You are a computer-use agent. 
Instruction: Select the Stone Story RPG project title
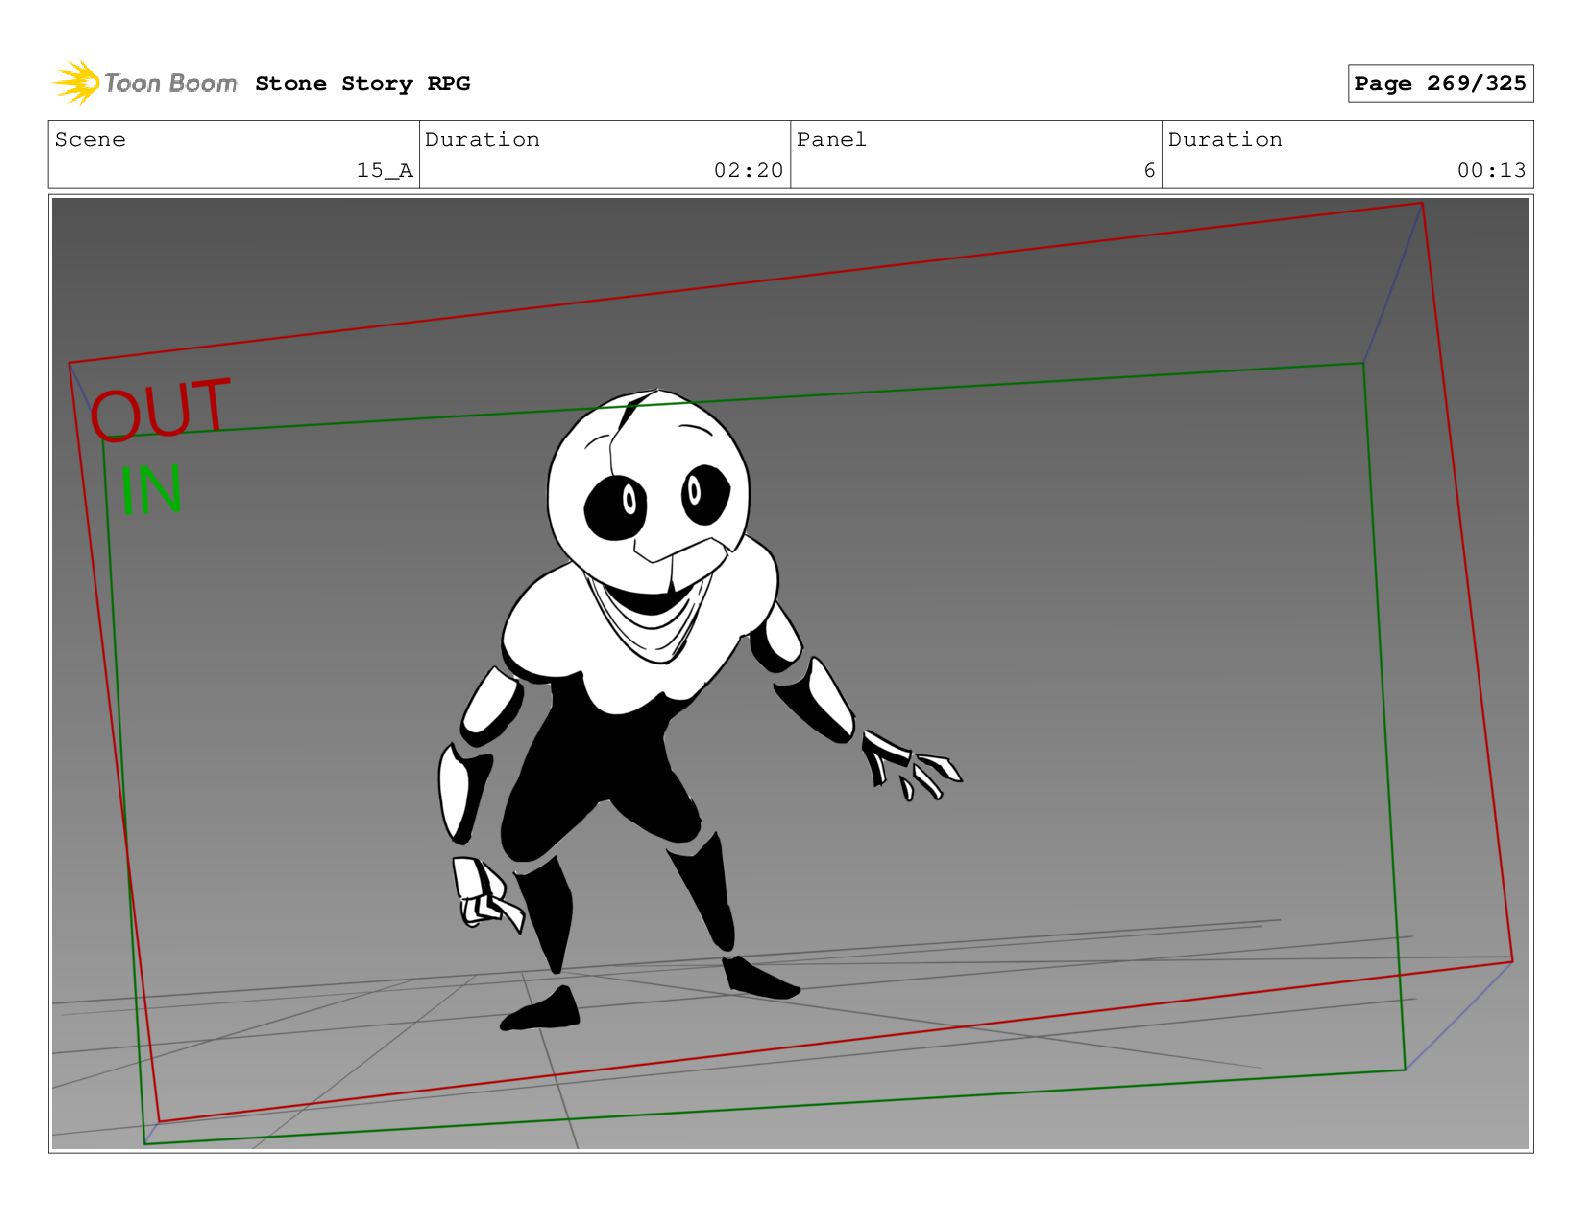pyautogui.click(x=362, y=84)
